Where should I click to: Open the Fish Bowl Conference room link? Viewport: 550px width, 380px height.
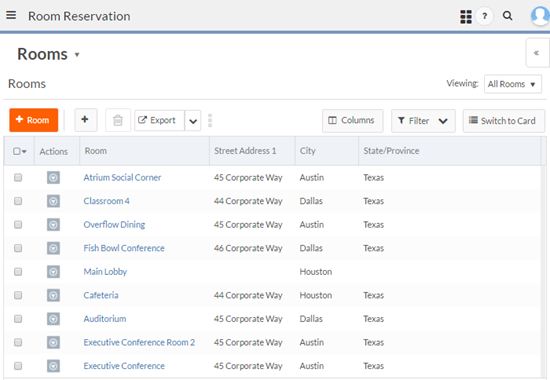(x=124, y=248)
